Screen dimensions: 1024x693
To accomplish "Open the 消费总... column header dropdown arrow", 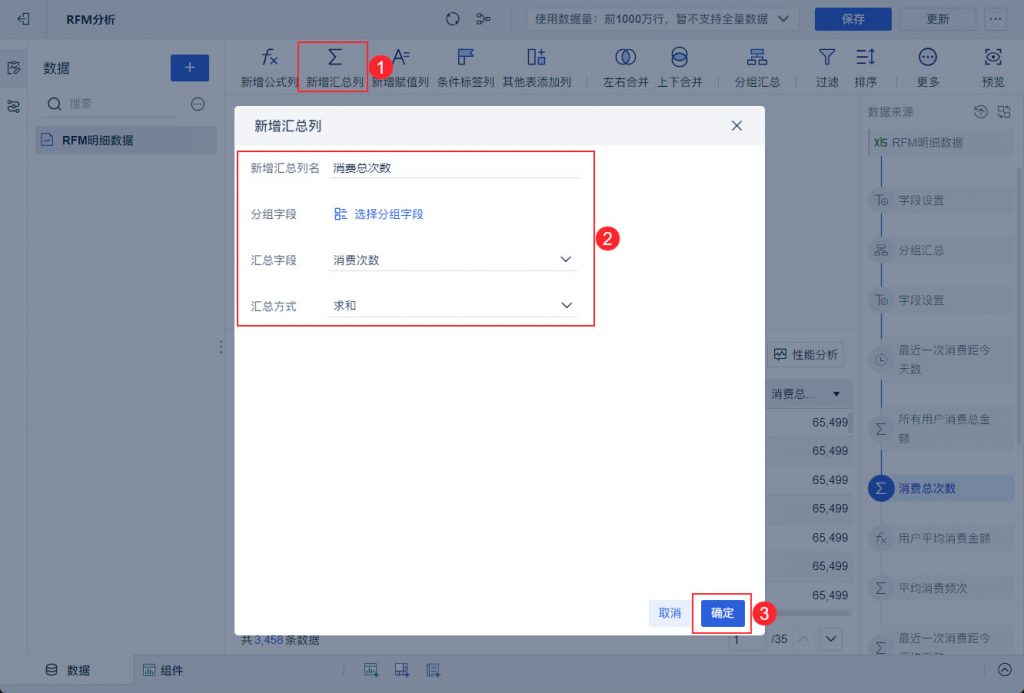I will (836, 394).
